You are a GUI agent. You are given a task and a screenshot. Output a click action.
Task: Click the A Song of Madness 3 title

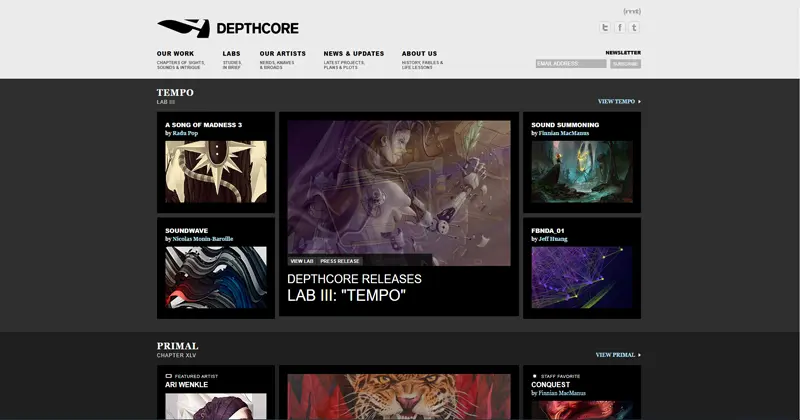[204, 125]
